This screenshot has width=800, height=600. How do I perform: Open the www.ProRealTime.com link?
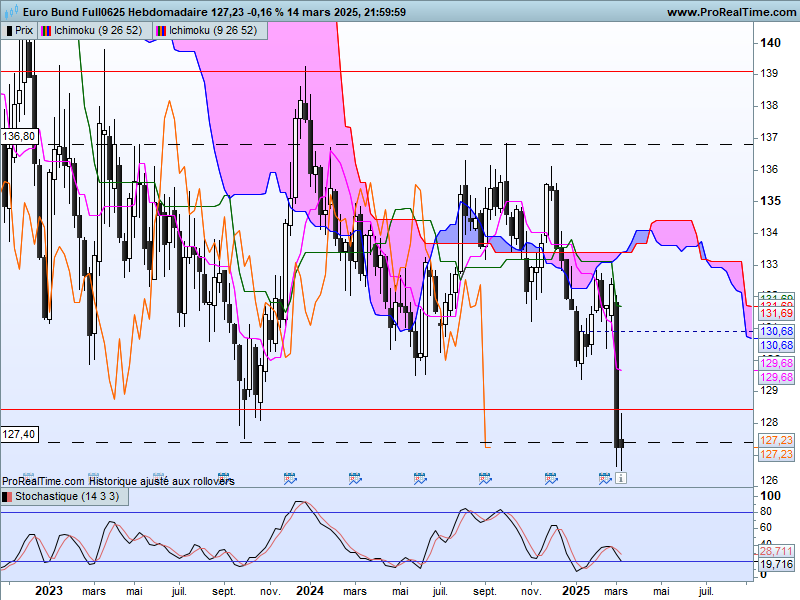(x=732, y=12)
